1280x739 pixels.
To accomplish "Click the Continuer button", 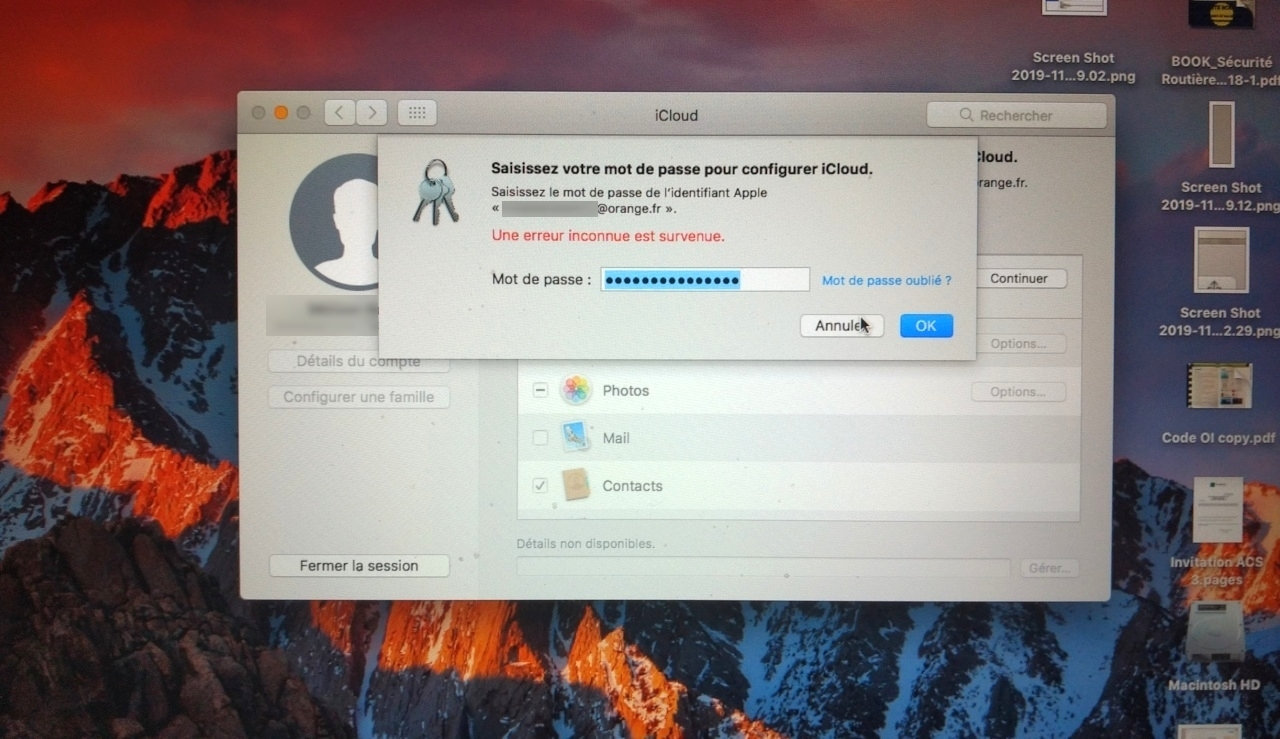I will point(1018,278).
